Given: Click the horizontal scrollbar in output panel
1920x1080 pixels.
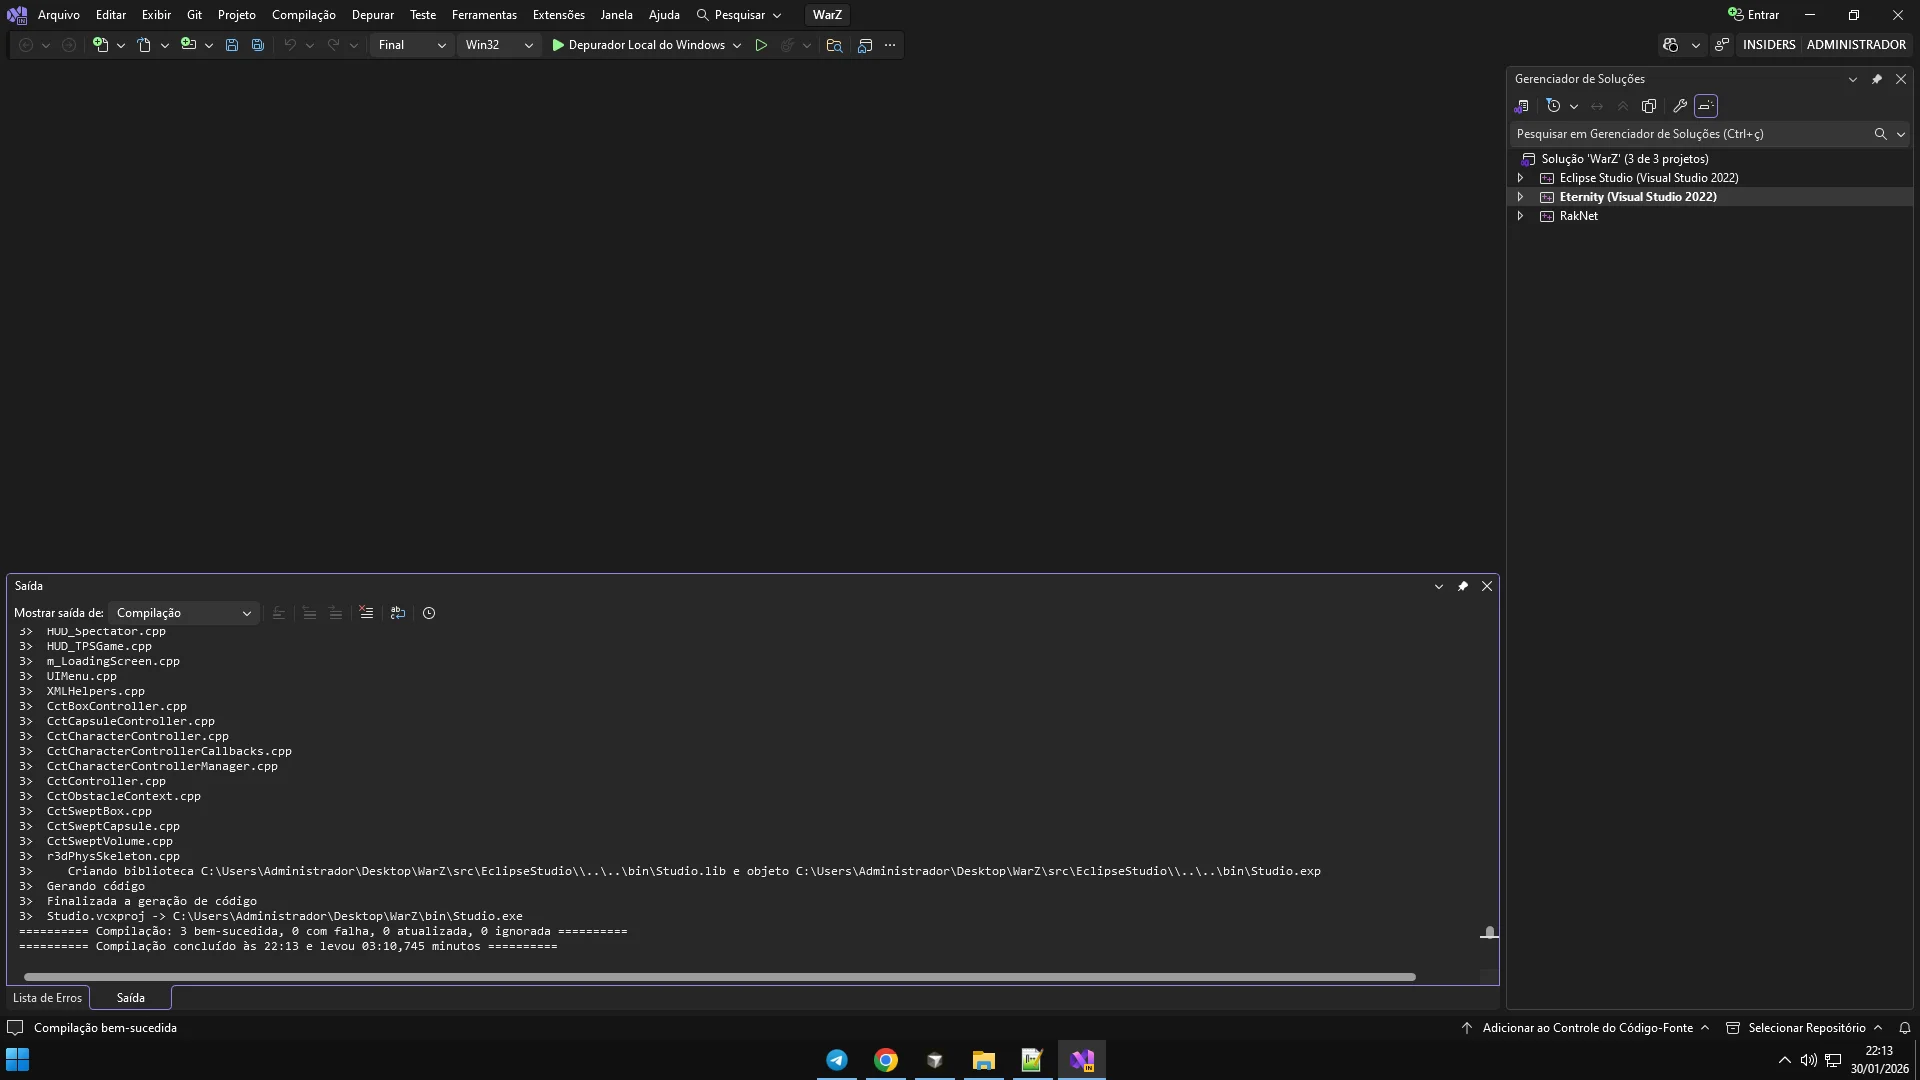Looking at the screenshot, I should tap(720, 977).
